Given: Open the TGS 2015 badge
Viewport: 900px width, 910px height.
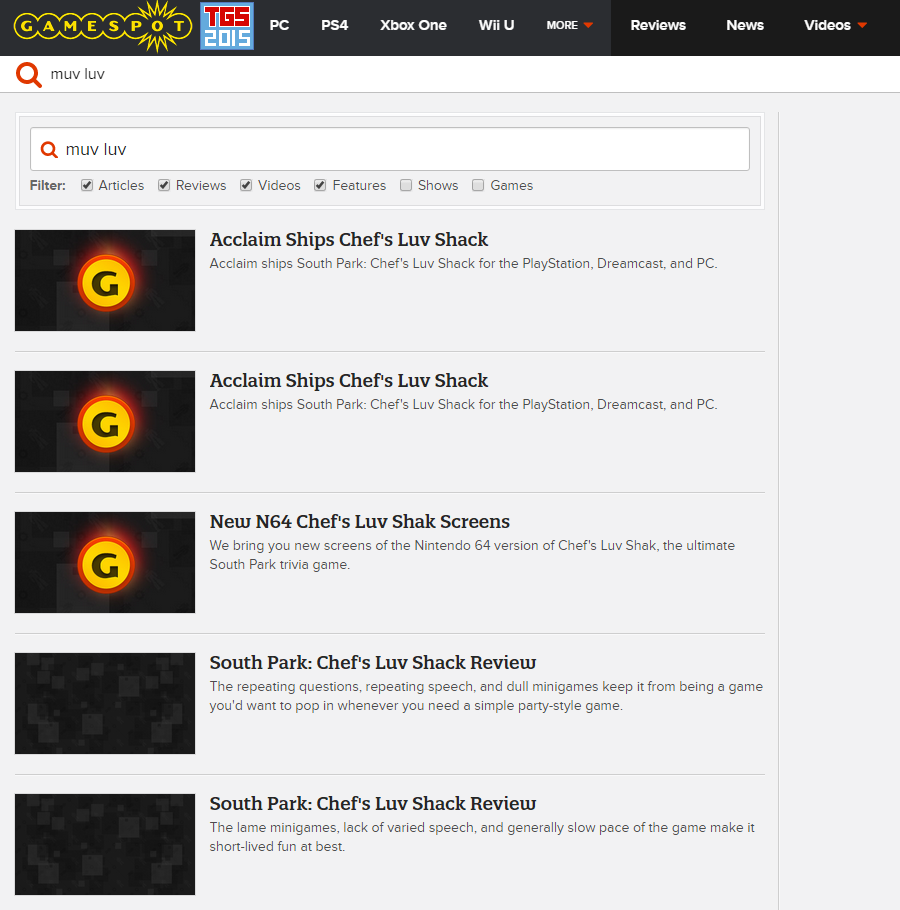Looking at the screenshot, I should pyautogui.click(x=227, y=26).
